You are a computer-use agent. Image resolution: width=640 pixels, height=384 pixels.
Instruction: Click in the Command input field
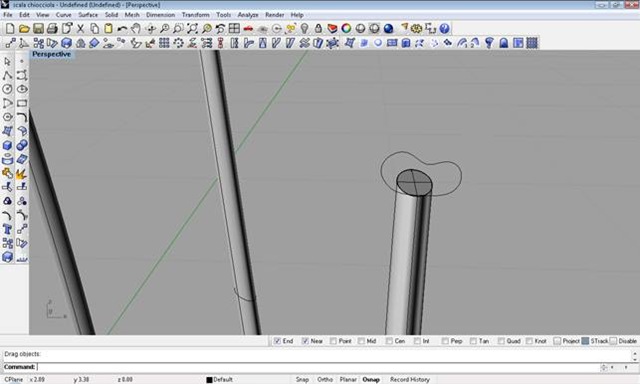[x=318, y=367]
